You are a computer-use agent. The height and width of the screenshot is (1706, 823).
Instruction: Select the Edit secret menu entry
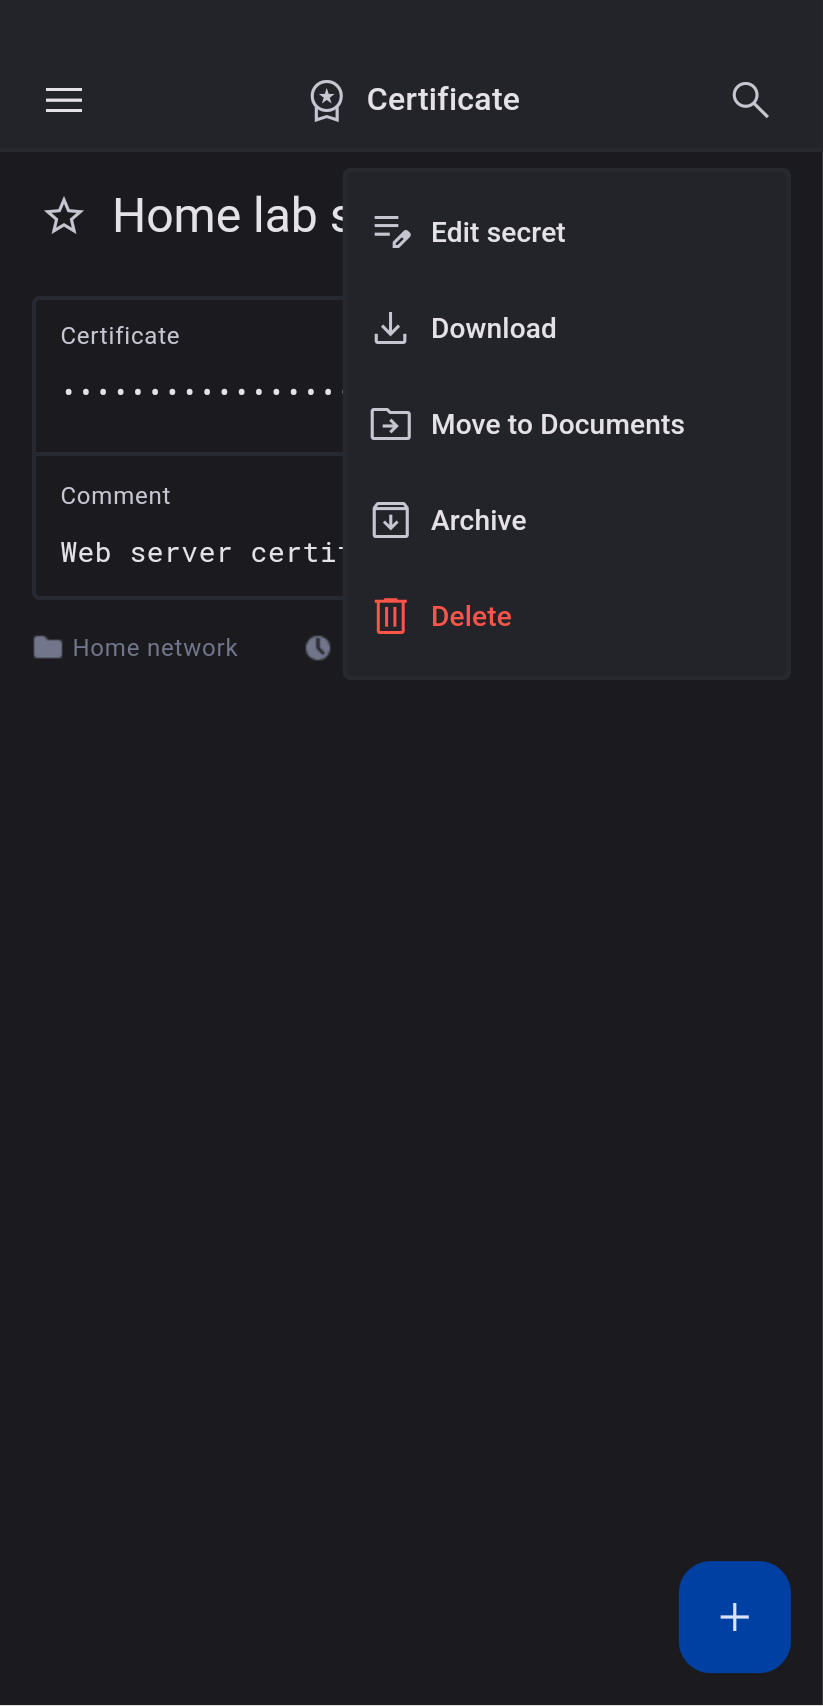(x=498, y=232)
